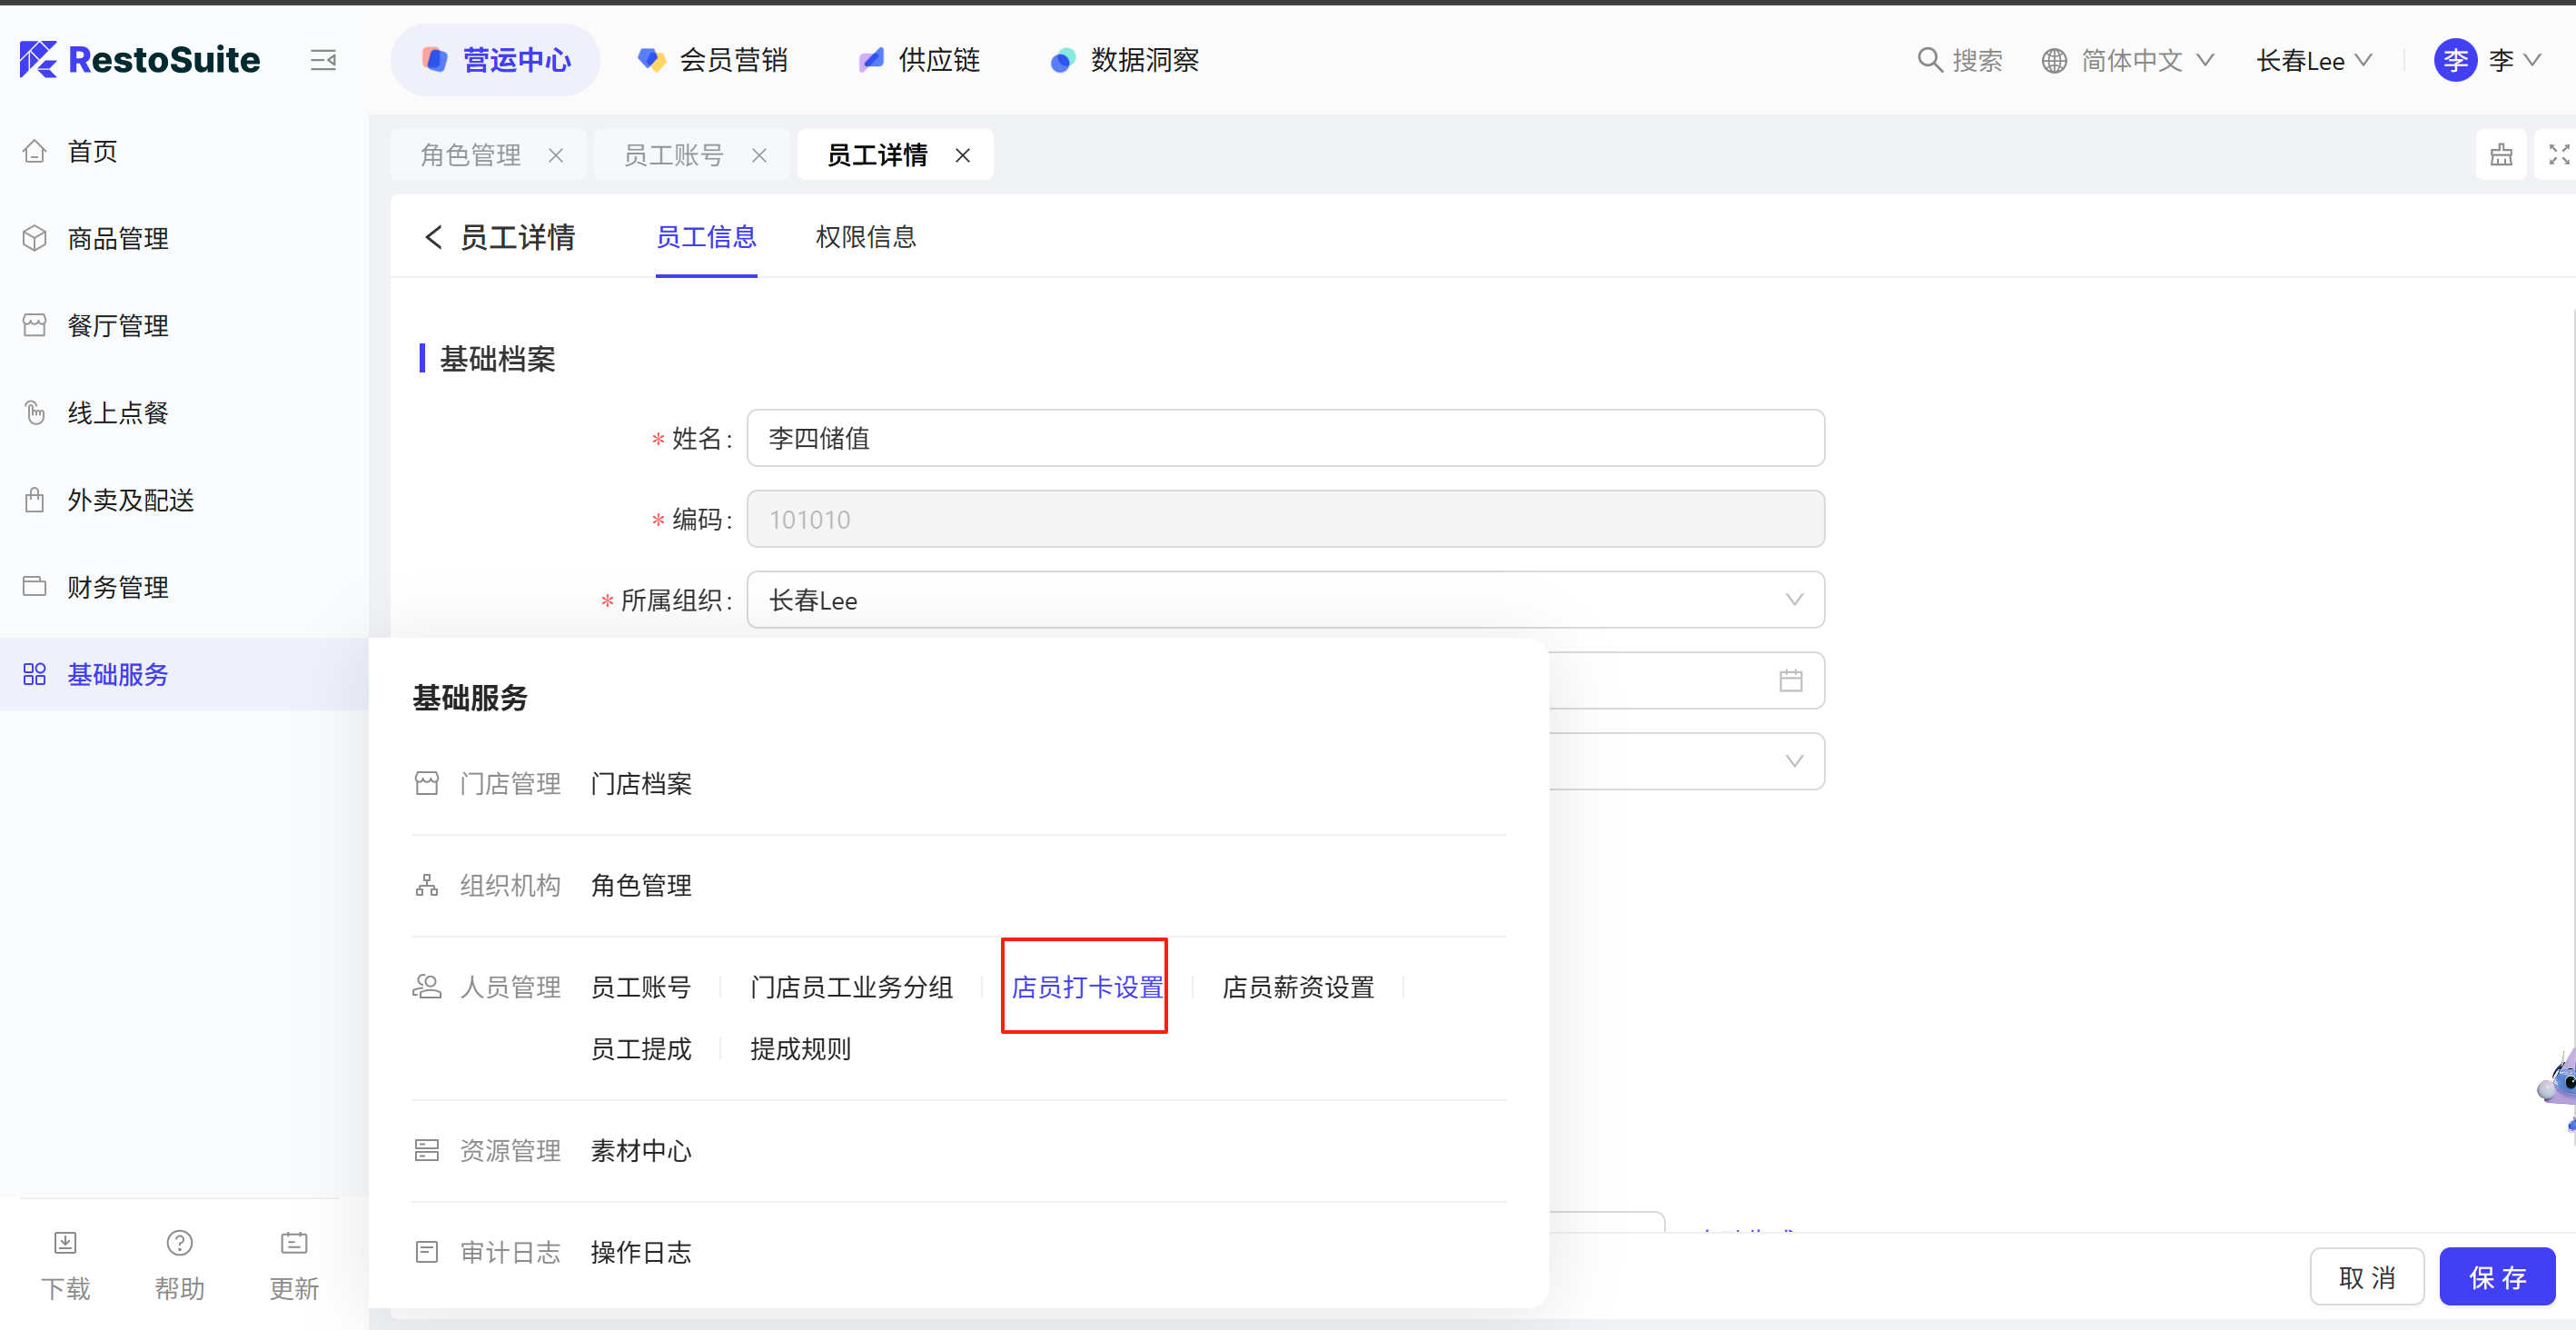Close the 员工账号 page tab
This screenshot has height=1330, width=2576.
coord(759,155)
